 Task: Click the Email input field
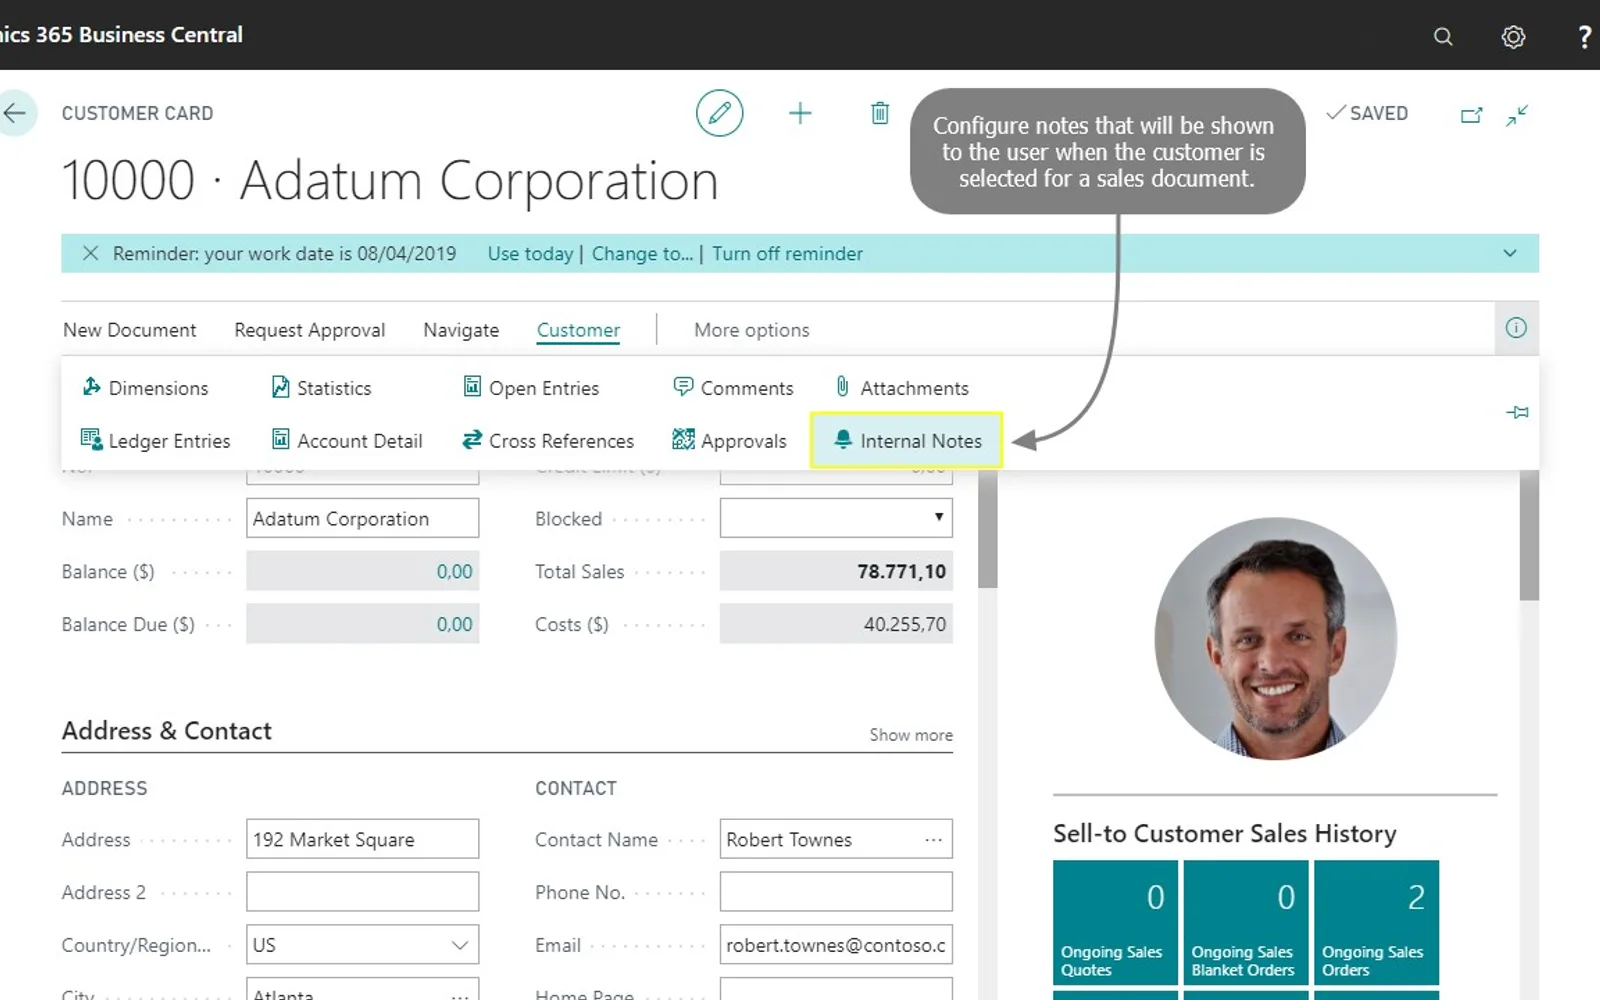pyautogui.click(x=836, y=944)
